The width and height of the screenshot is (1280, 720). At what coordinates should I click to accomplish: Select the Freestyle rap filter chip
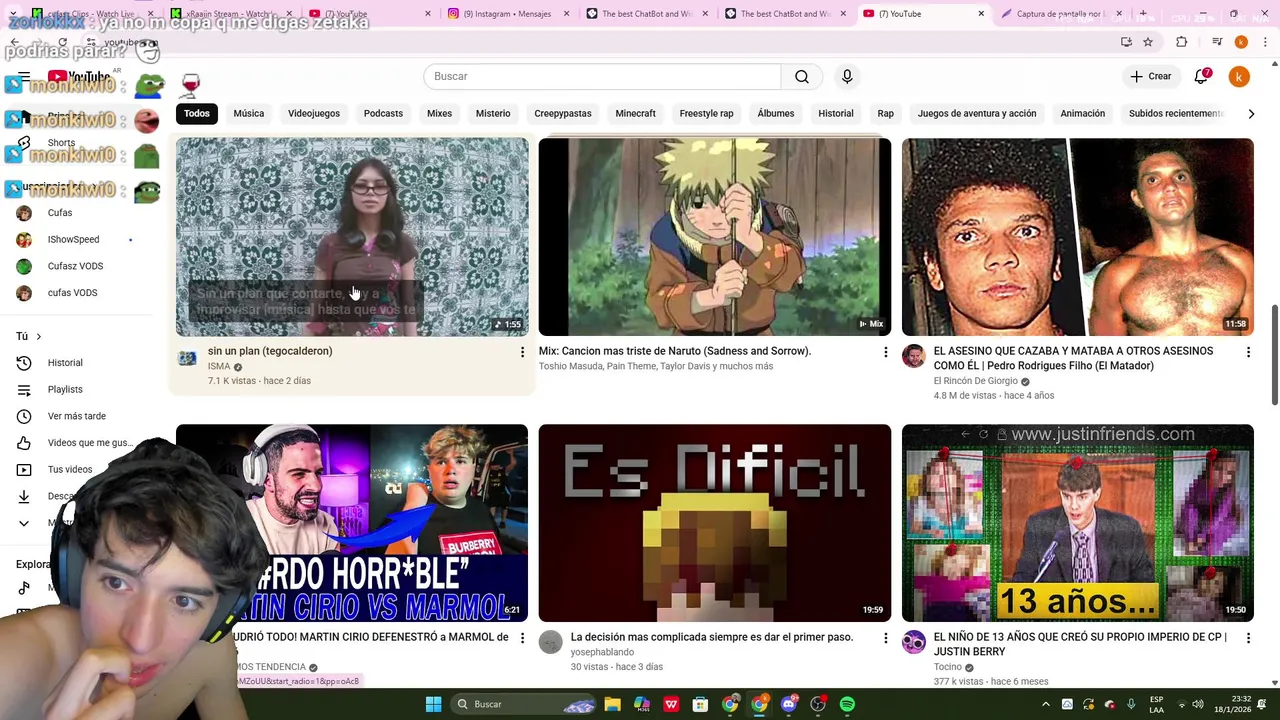coord(706,114)
